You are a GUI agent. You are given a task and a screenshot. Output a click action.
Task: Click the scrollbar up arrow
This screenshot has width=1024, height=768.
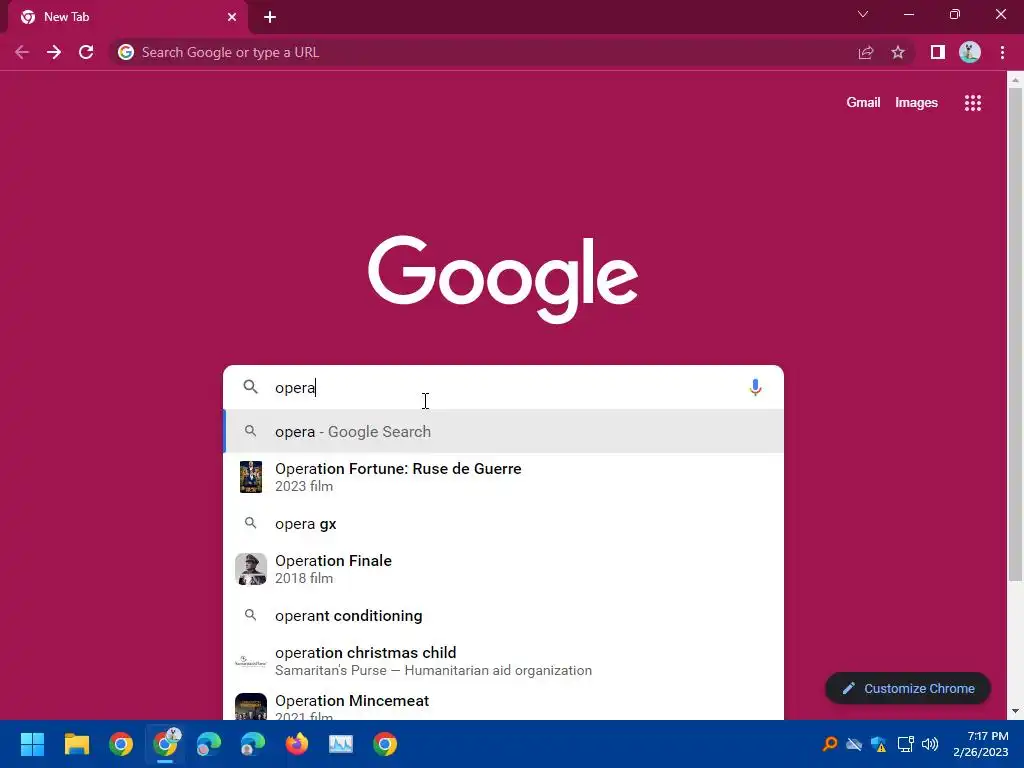coord(1015,80)
